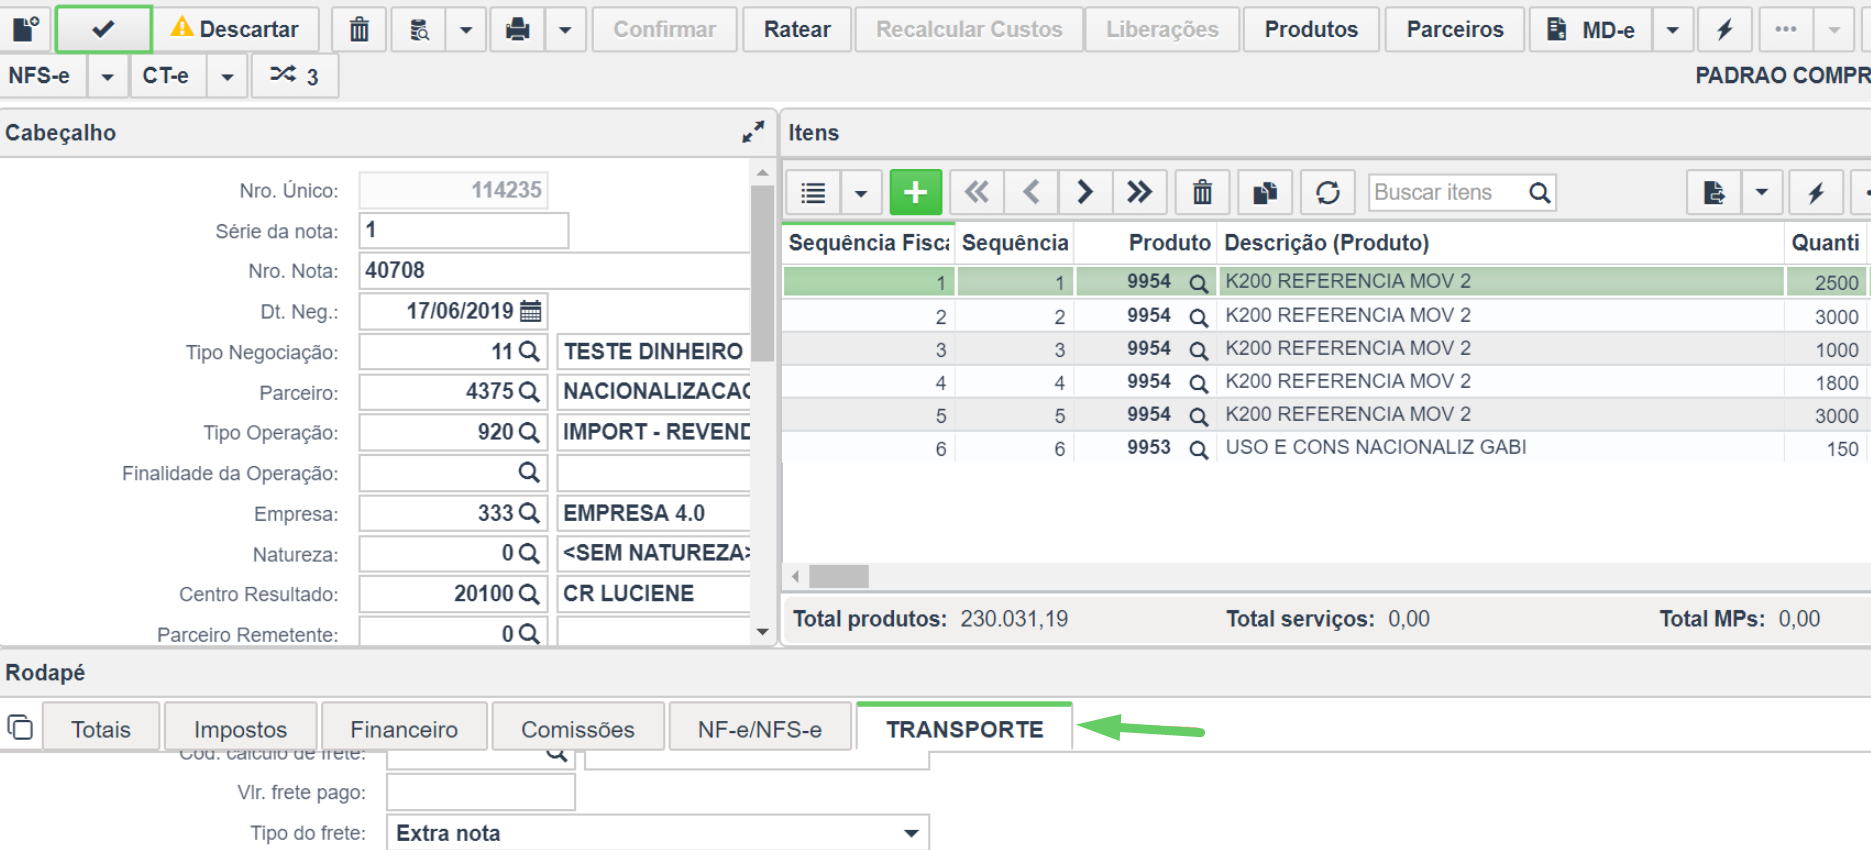Viewport: 1871px width, 850px height.
Task: Search Parceiro with the magnifier icon
Action: click(x=529, y=392)
